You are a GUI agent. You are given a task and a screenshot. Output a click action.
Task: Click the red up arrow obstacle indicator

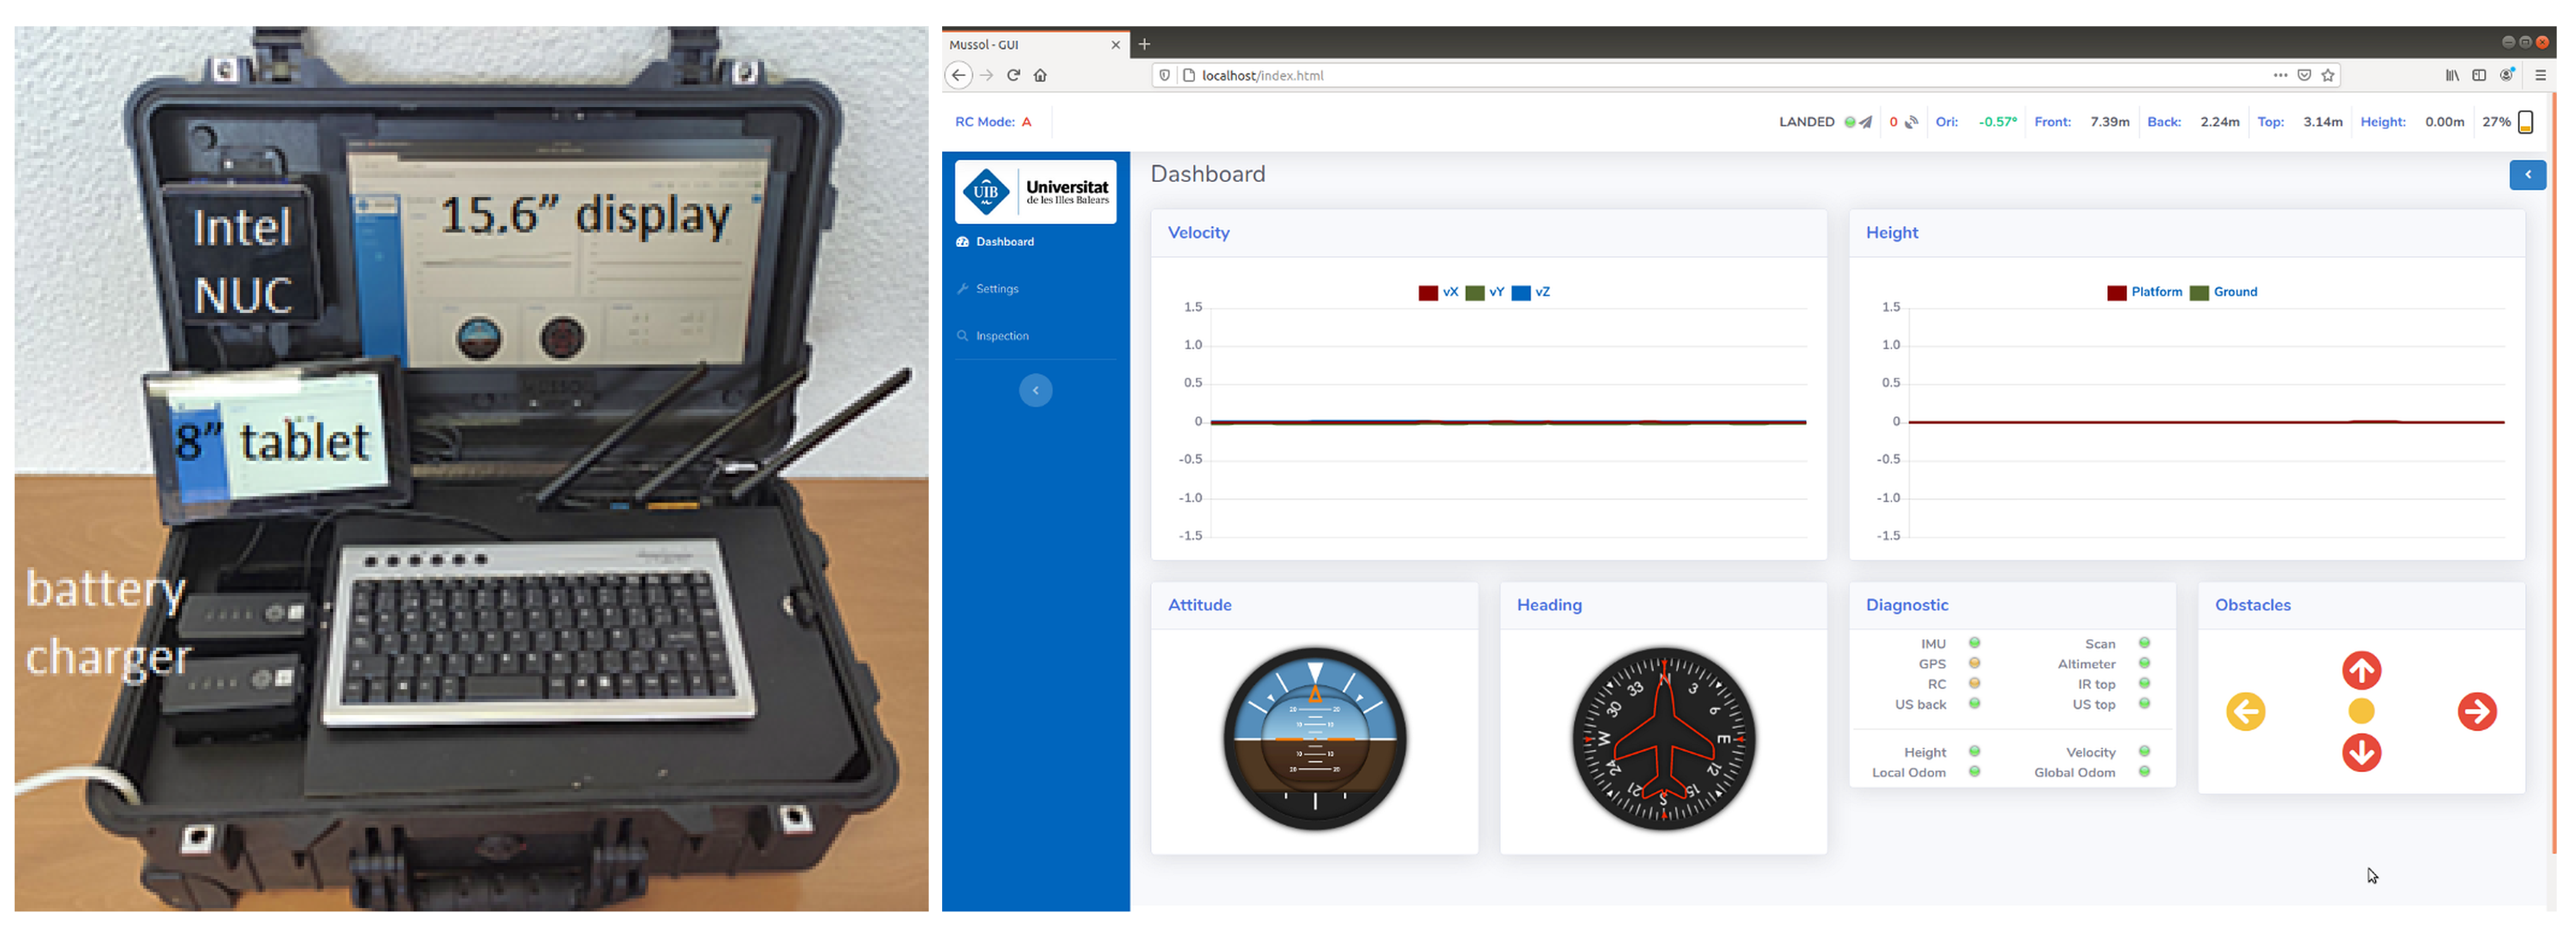click(2361, 671)
